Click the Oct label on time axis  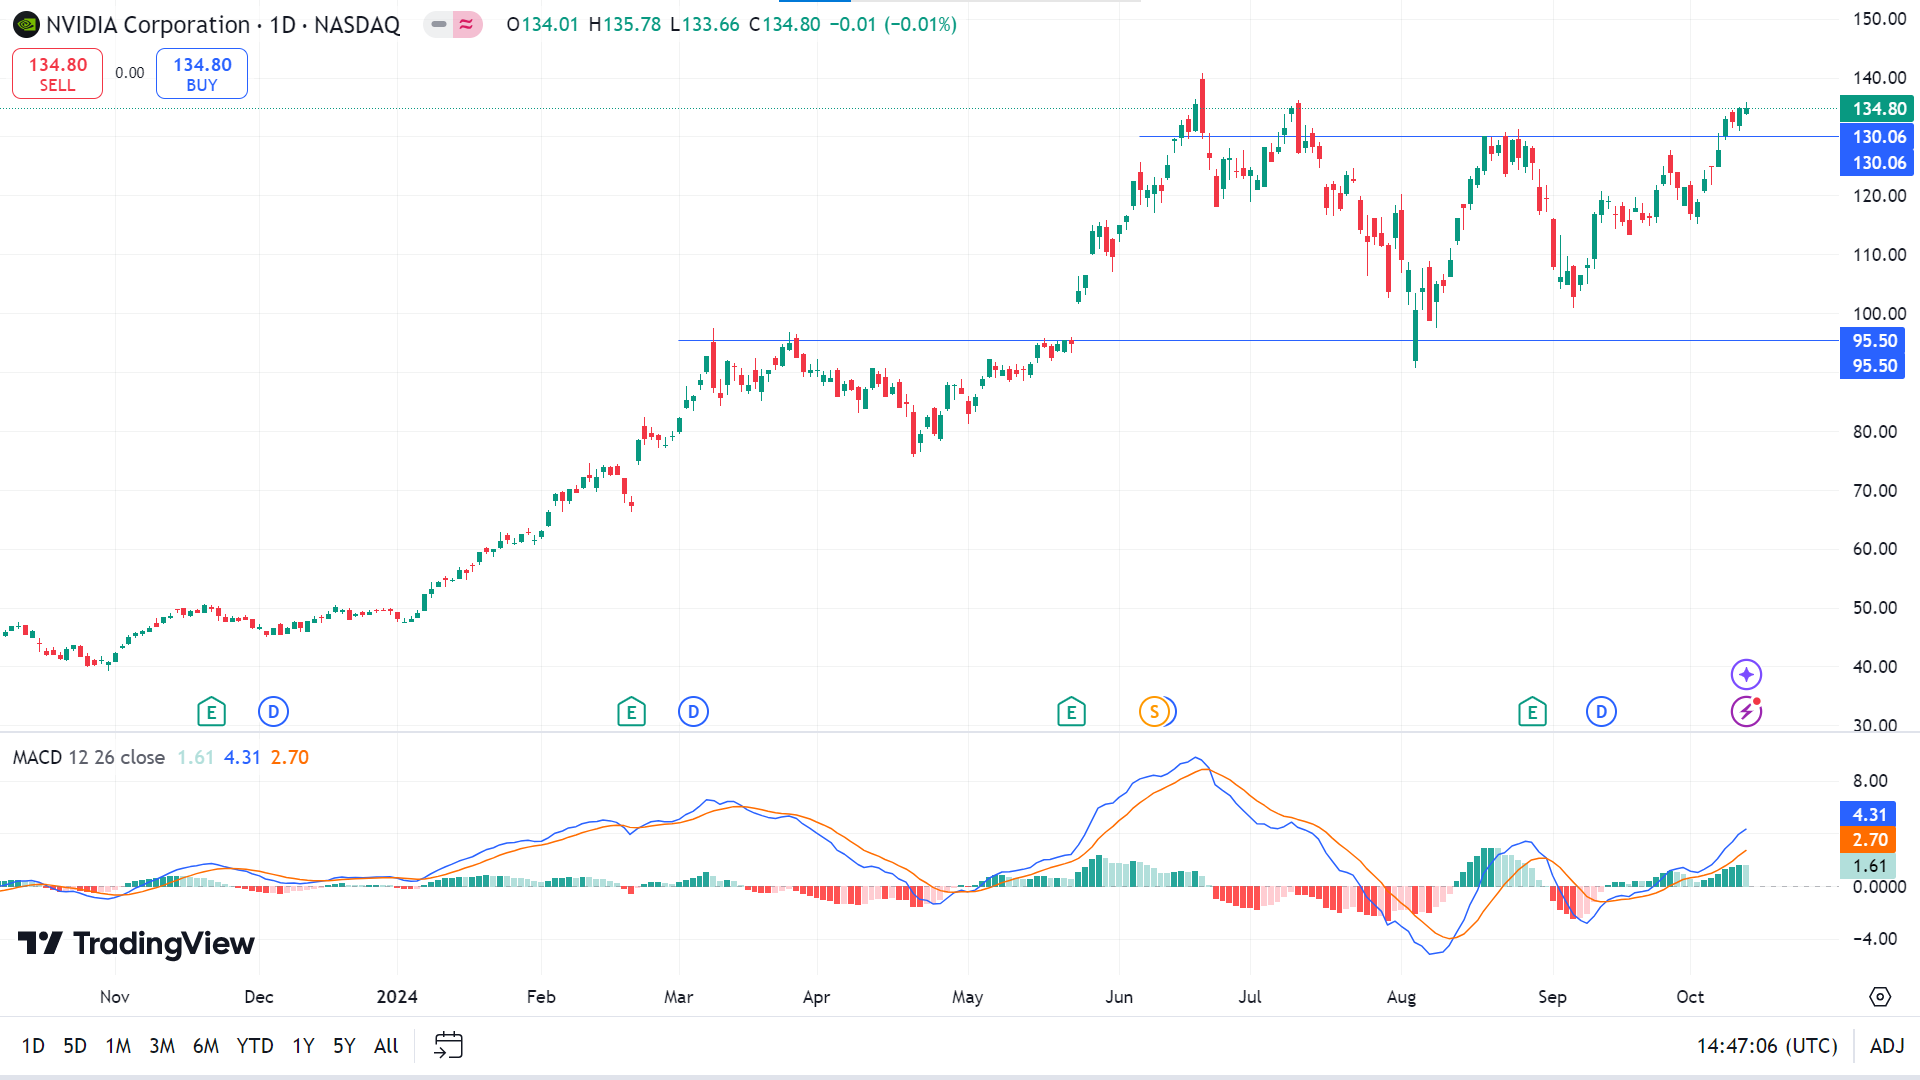coord(1690,997)
